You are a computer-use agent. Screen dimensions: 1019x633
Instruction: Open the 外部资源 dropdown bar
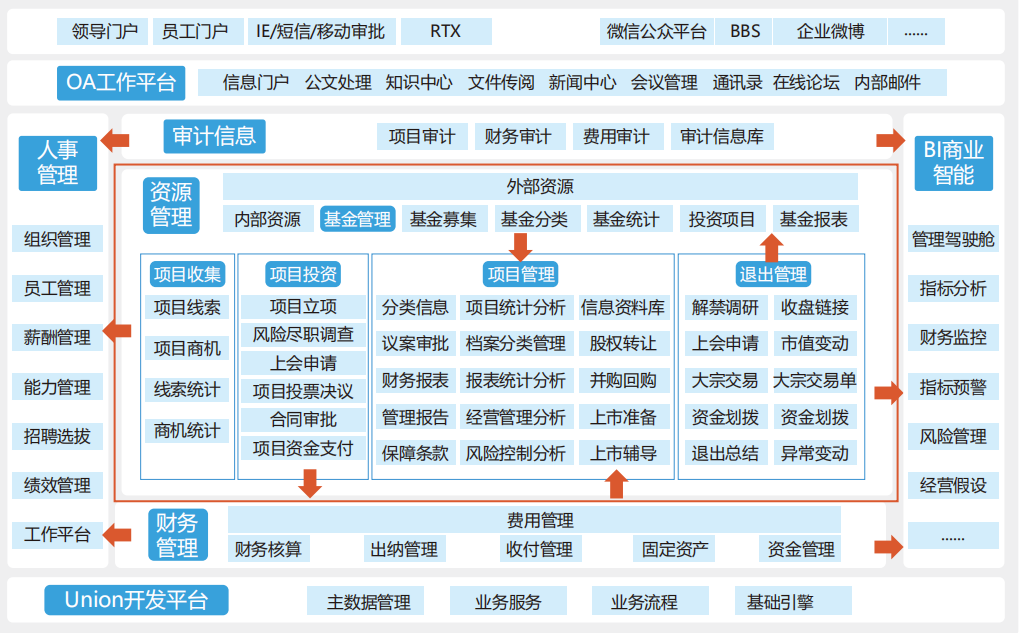click(540, 186)
